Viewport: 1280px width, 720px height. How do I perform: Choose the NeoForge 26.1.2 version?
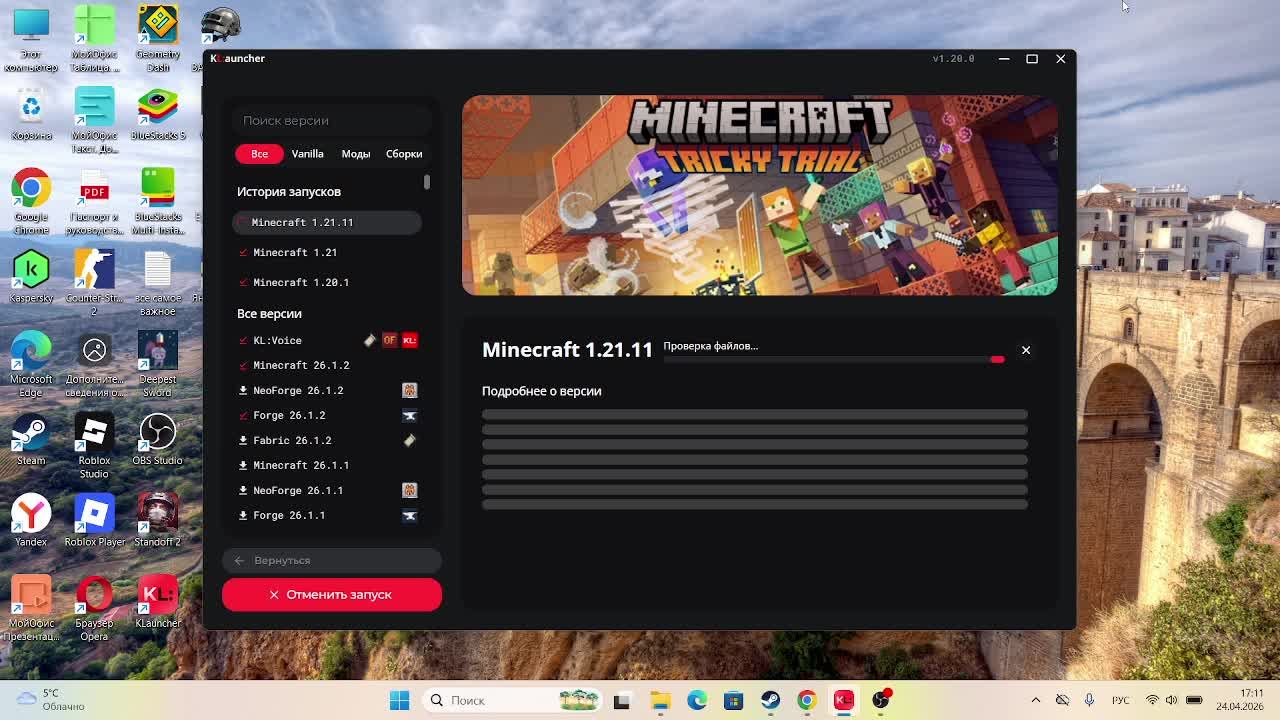click(x=327, y=390)
